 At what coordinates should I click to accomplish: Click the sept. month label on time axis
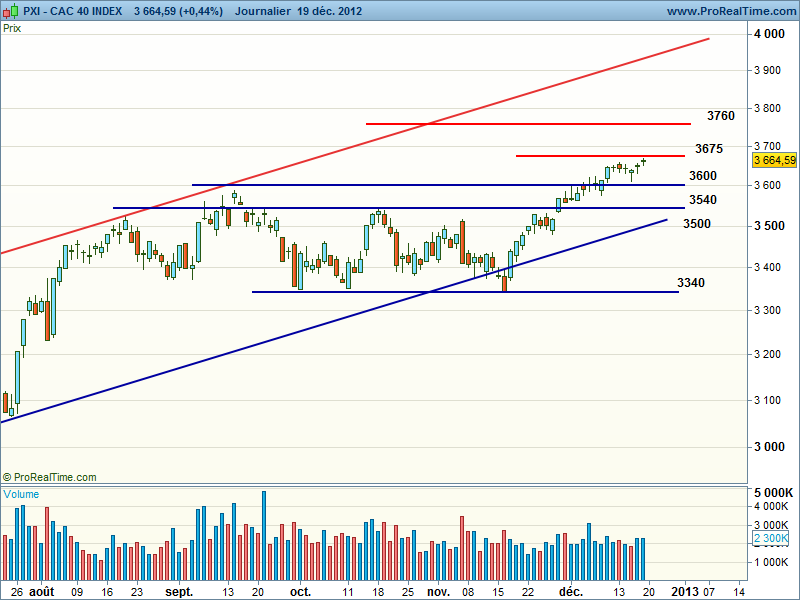[179, 591]
